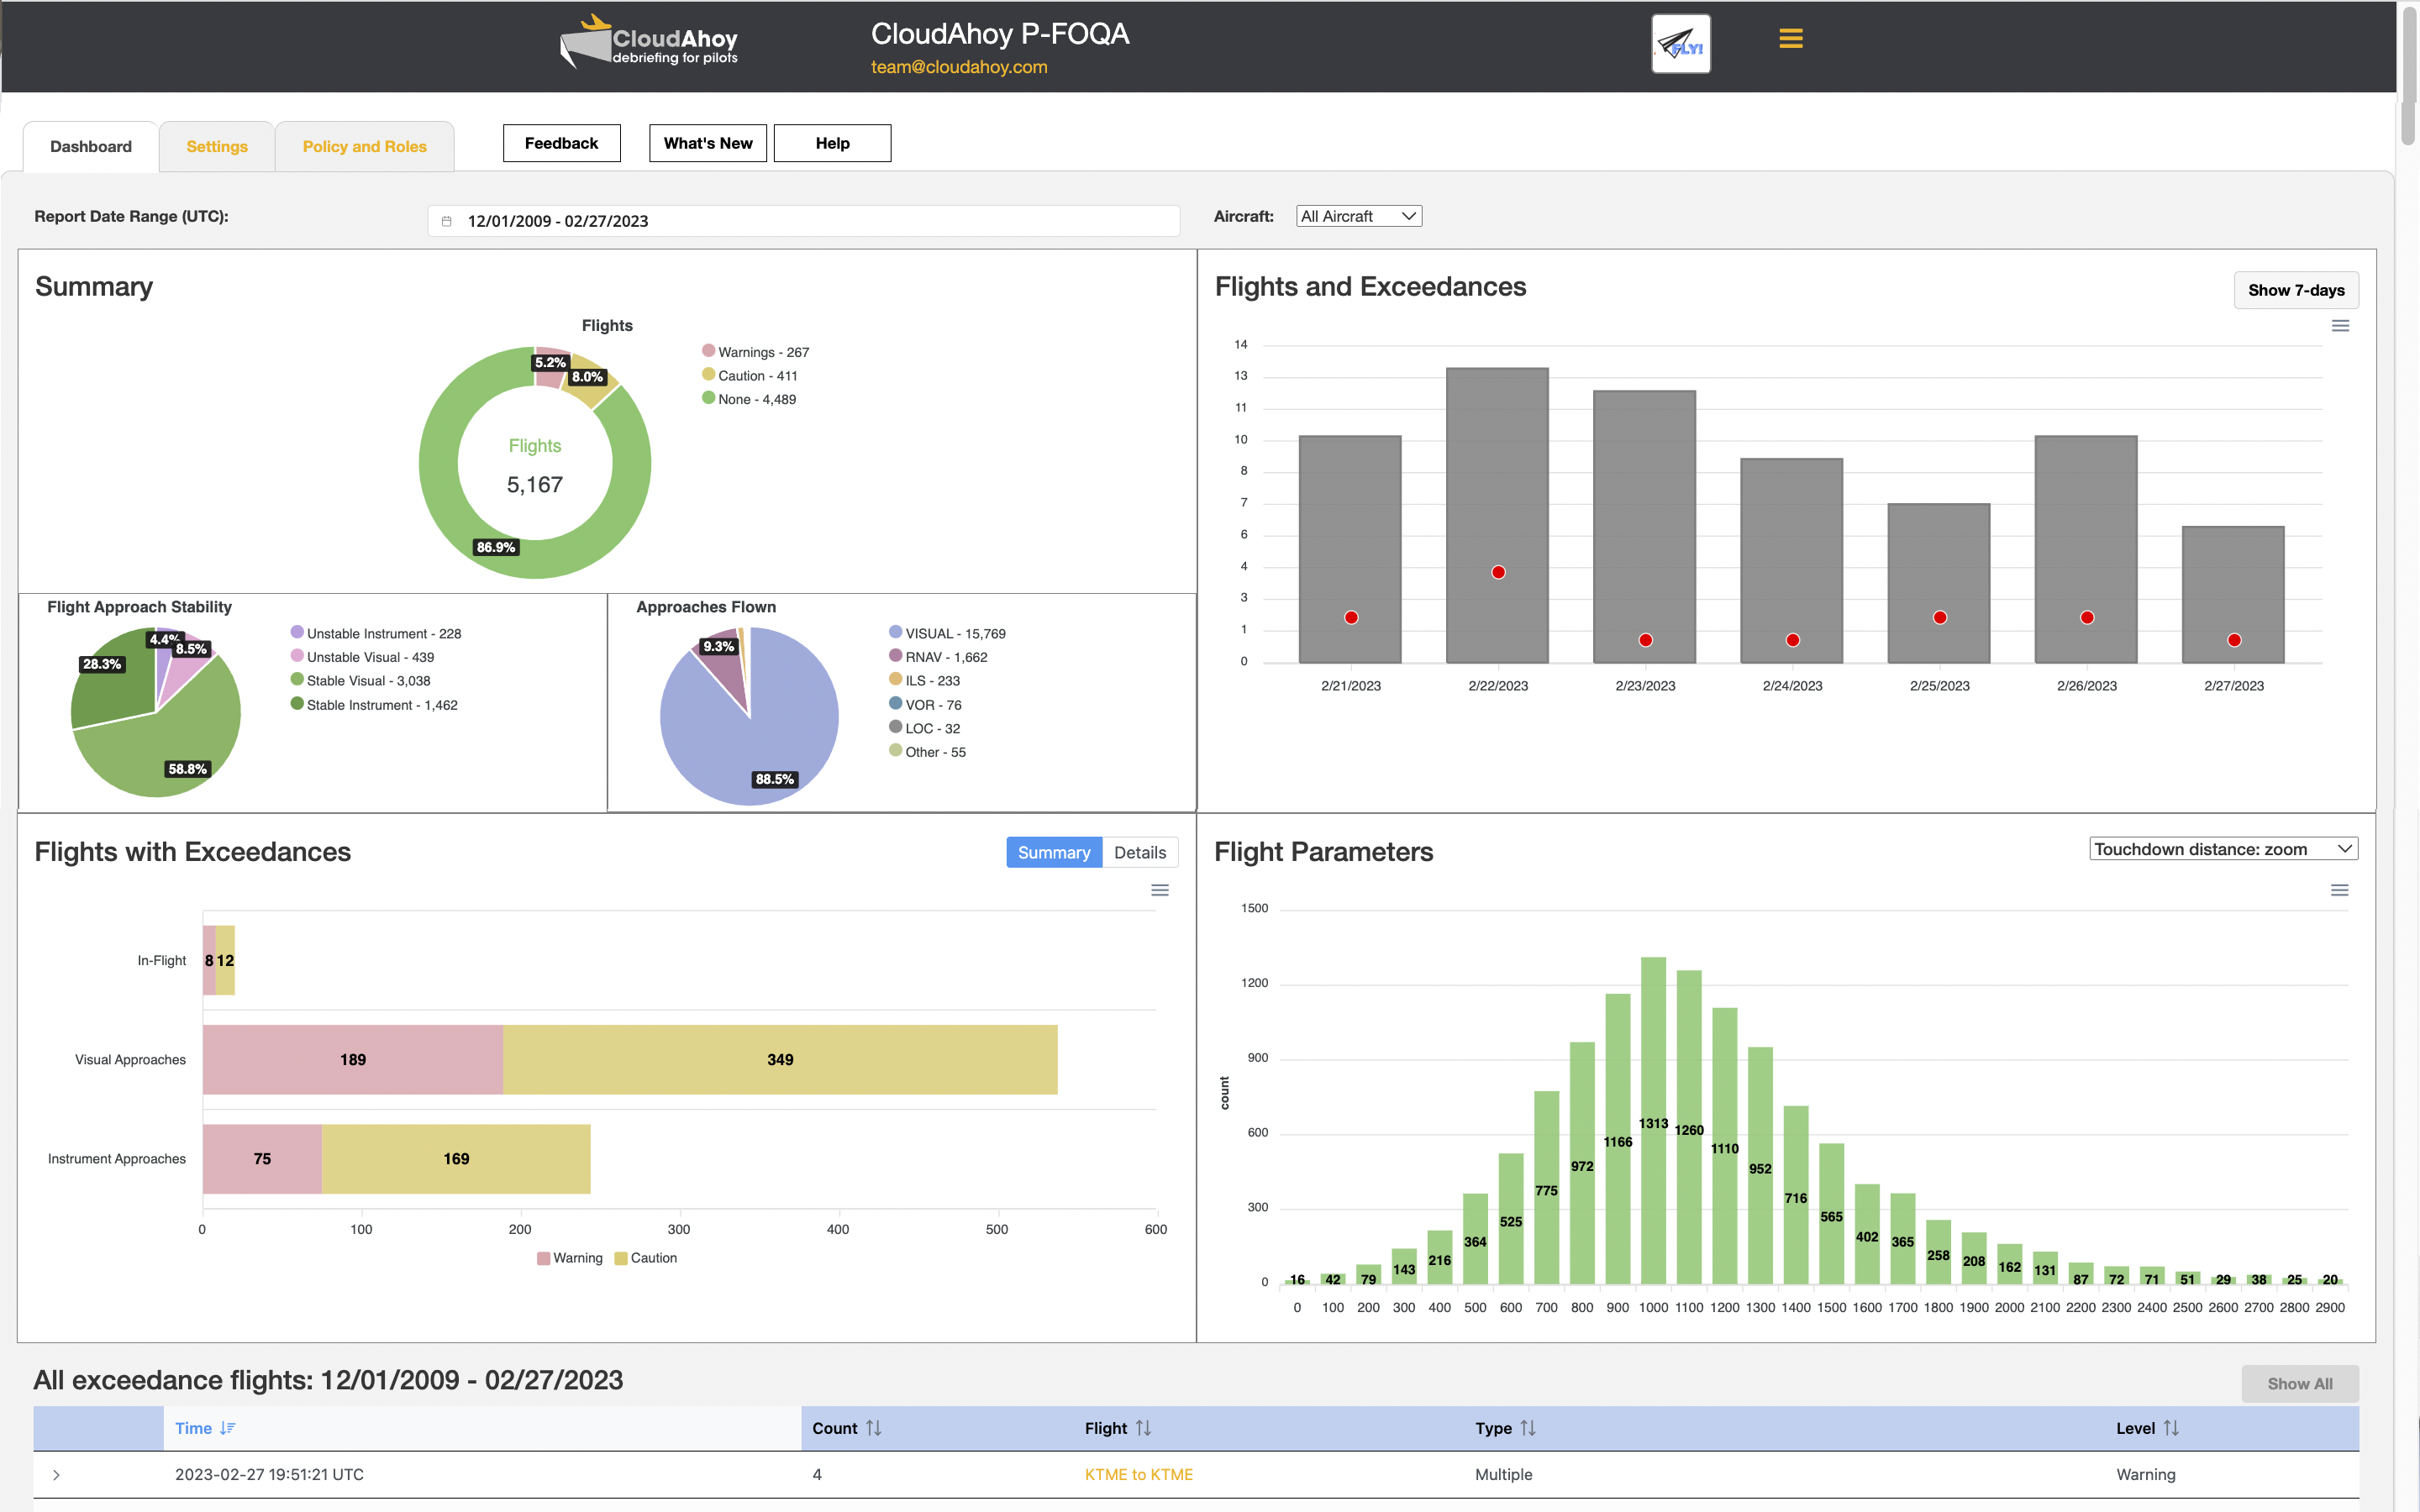This screenshot has width=2420, height=1512.
Task: Switch to the Dashboard tab
Action: coord(91,146)
